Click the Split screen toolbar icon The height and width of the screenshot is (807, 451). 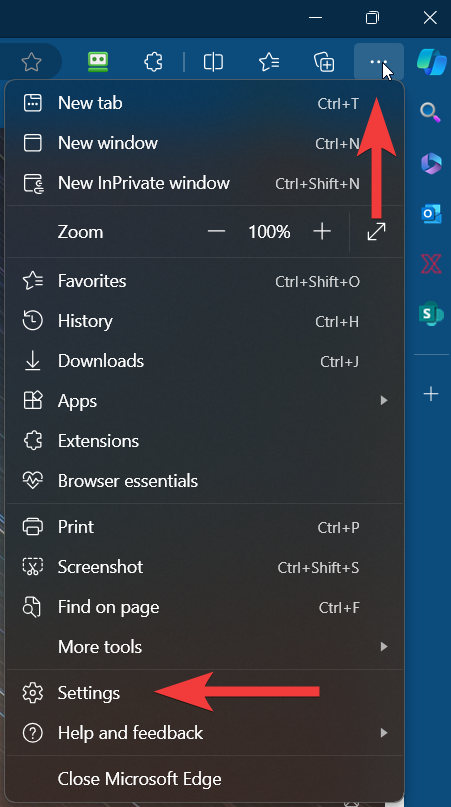[213, 62]
